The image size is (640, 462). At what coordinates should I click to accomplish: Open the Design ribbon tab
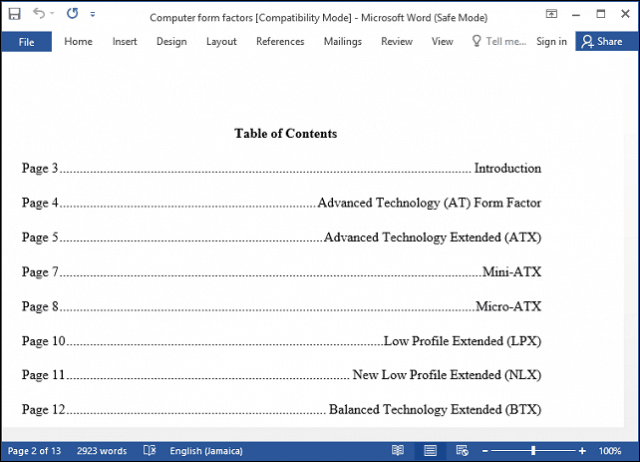pyautogui.click(x=171, y=42)
